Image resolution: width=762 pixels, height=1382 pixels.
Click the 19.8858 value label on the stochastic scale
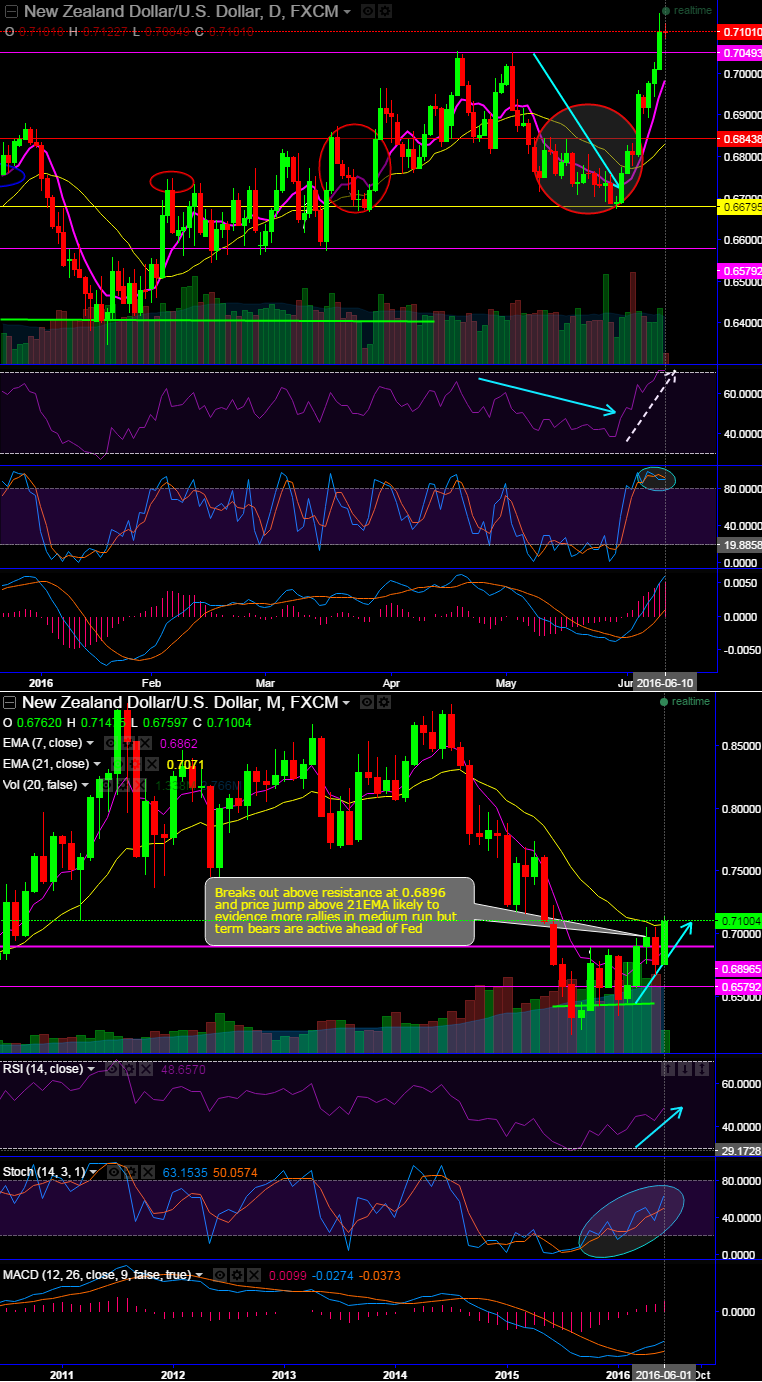[740, 545]
